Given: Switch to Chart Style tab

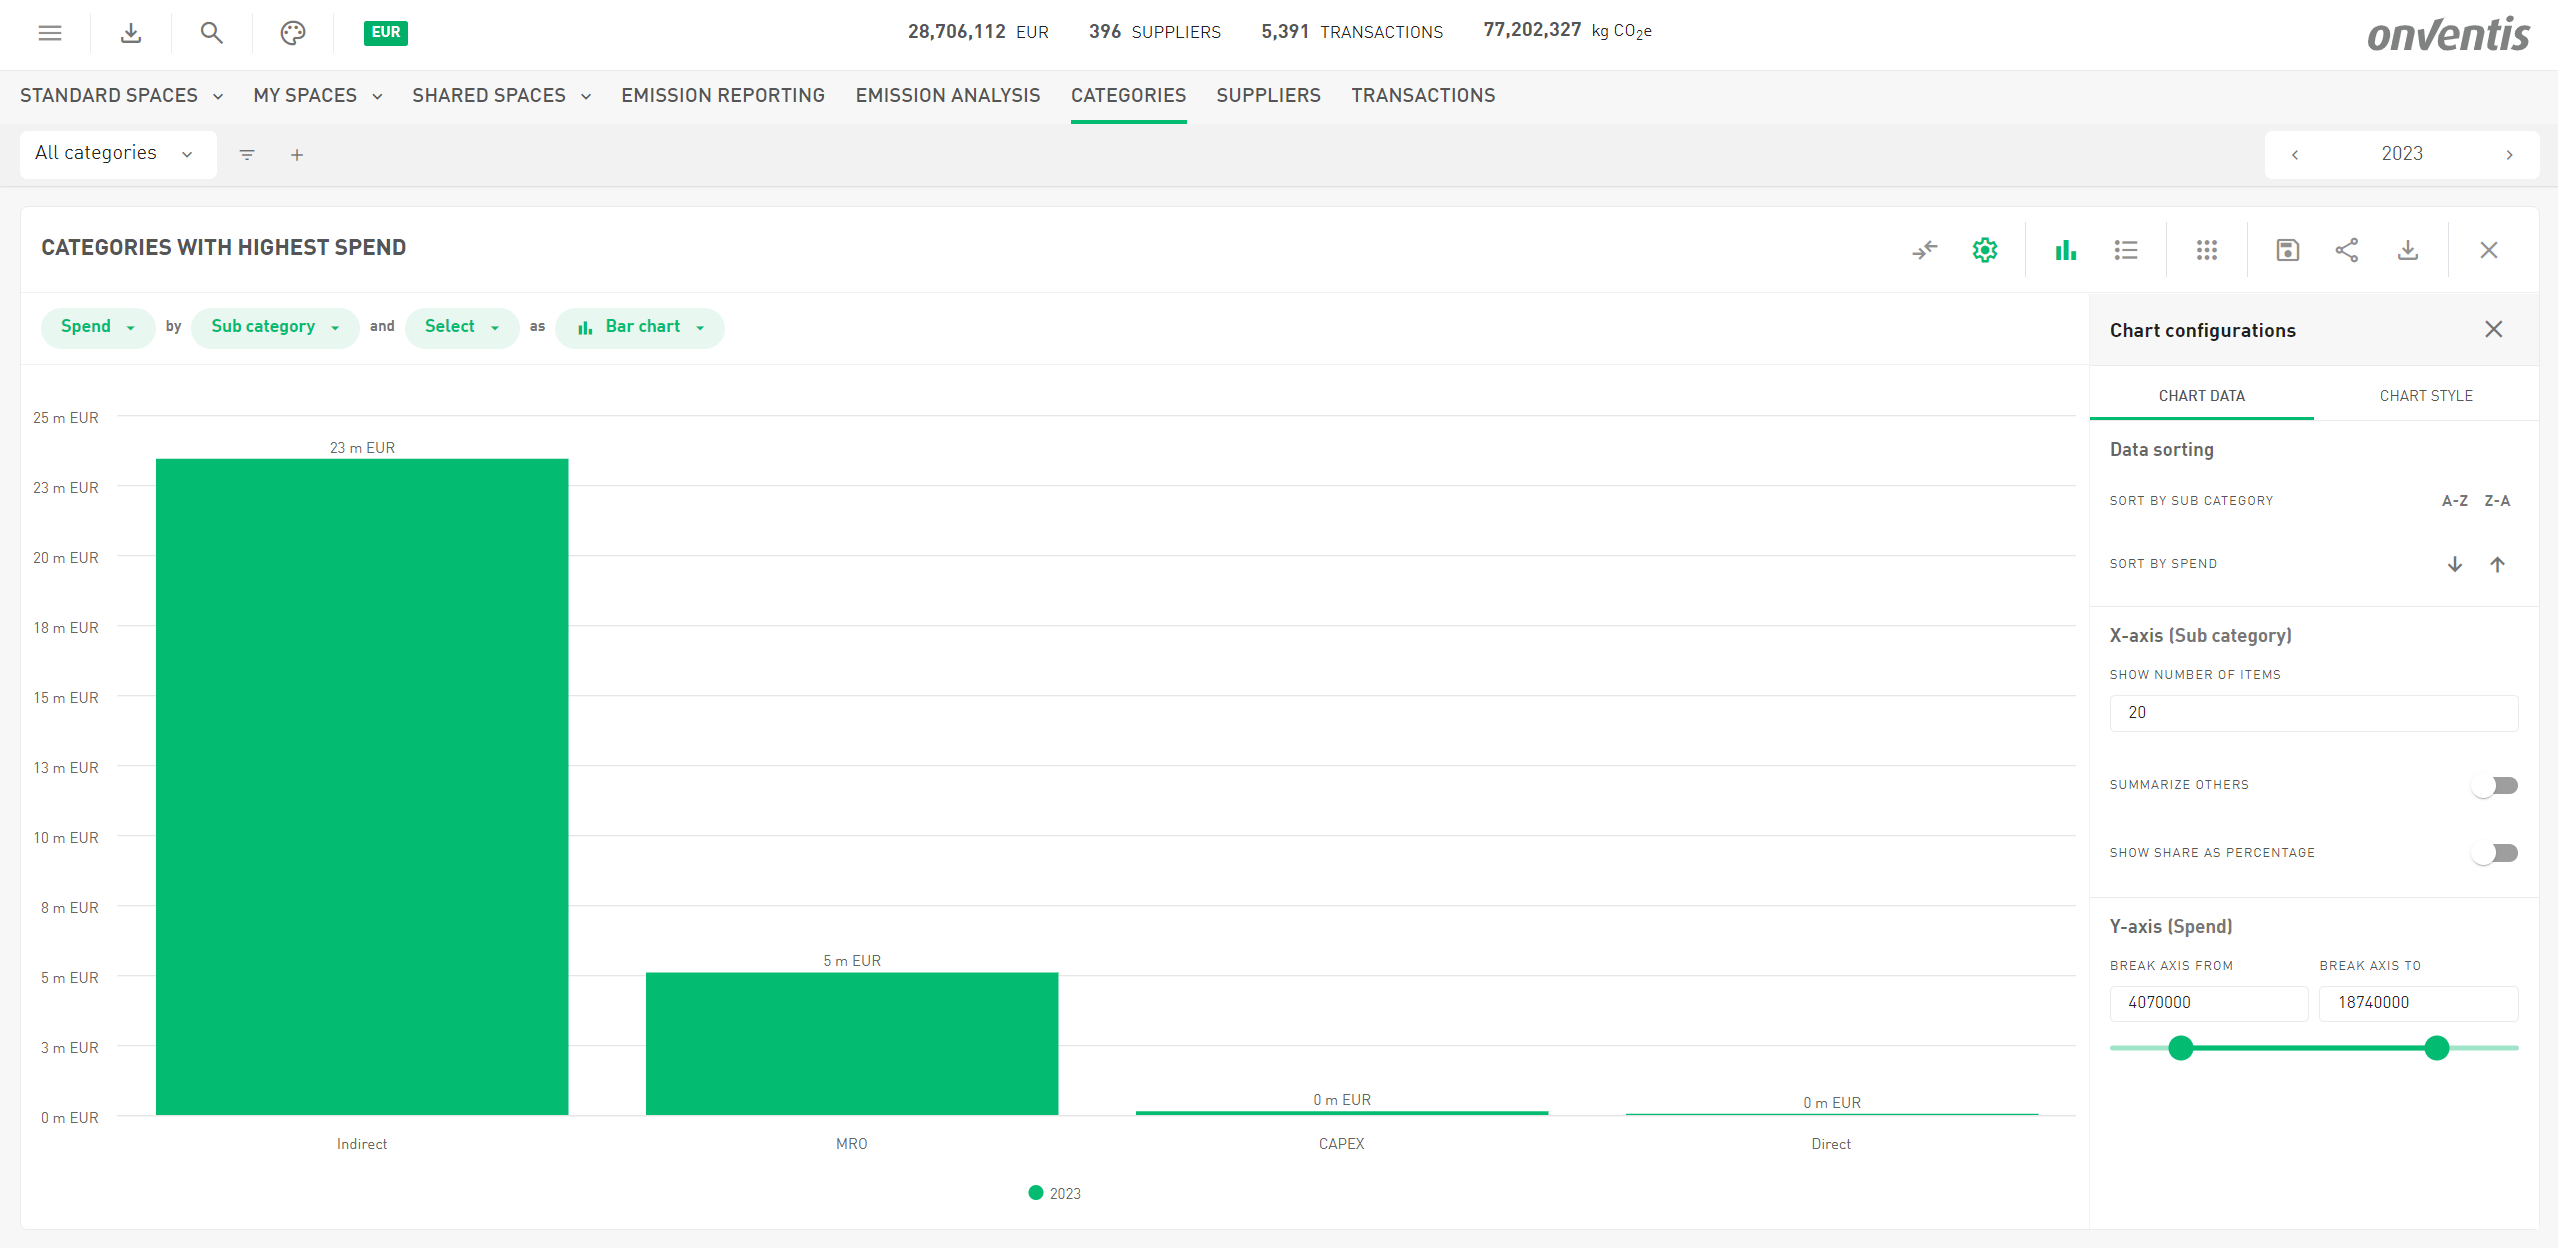Looking at the screenshot, I should point(2426,396).
